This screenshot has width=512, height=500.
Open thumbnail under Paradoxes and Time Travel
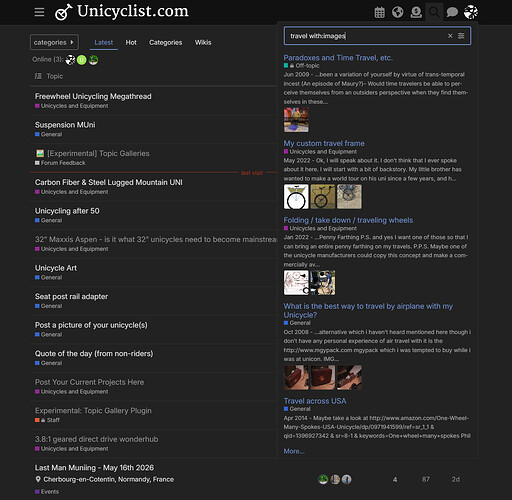(296, 120)
